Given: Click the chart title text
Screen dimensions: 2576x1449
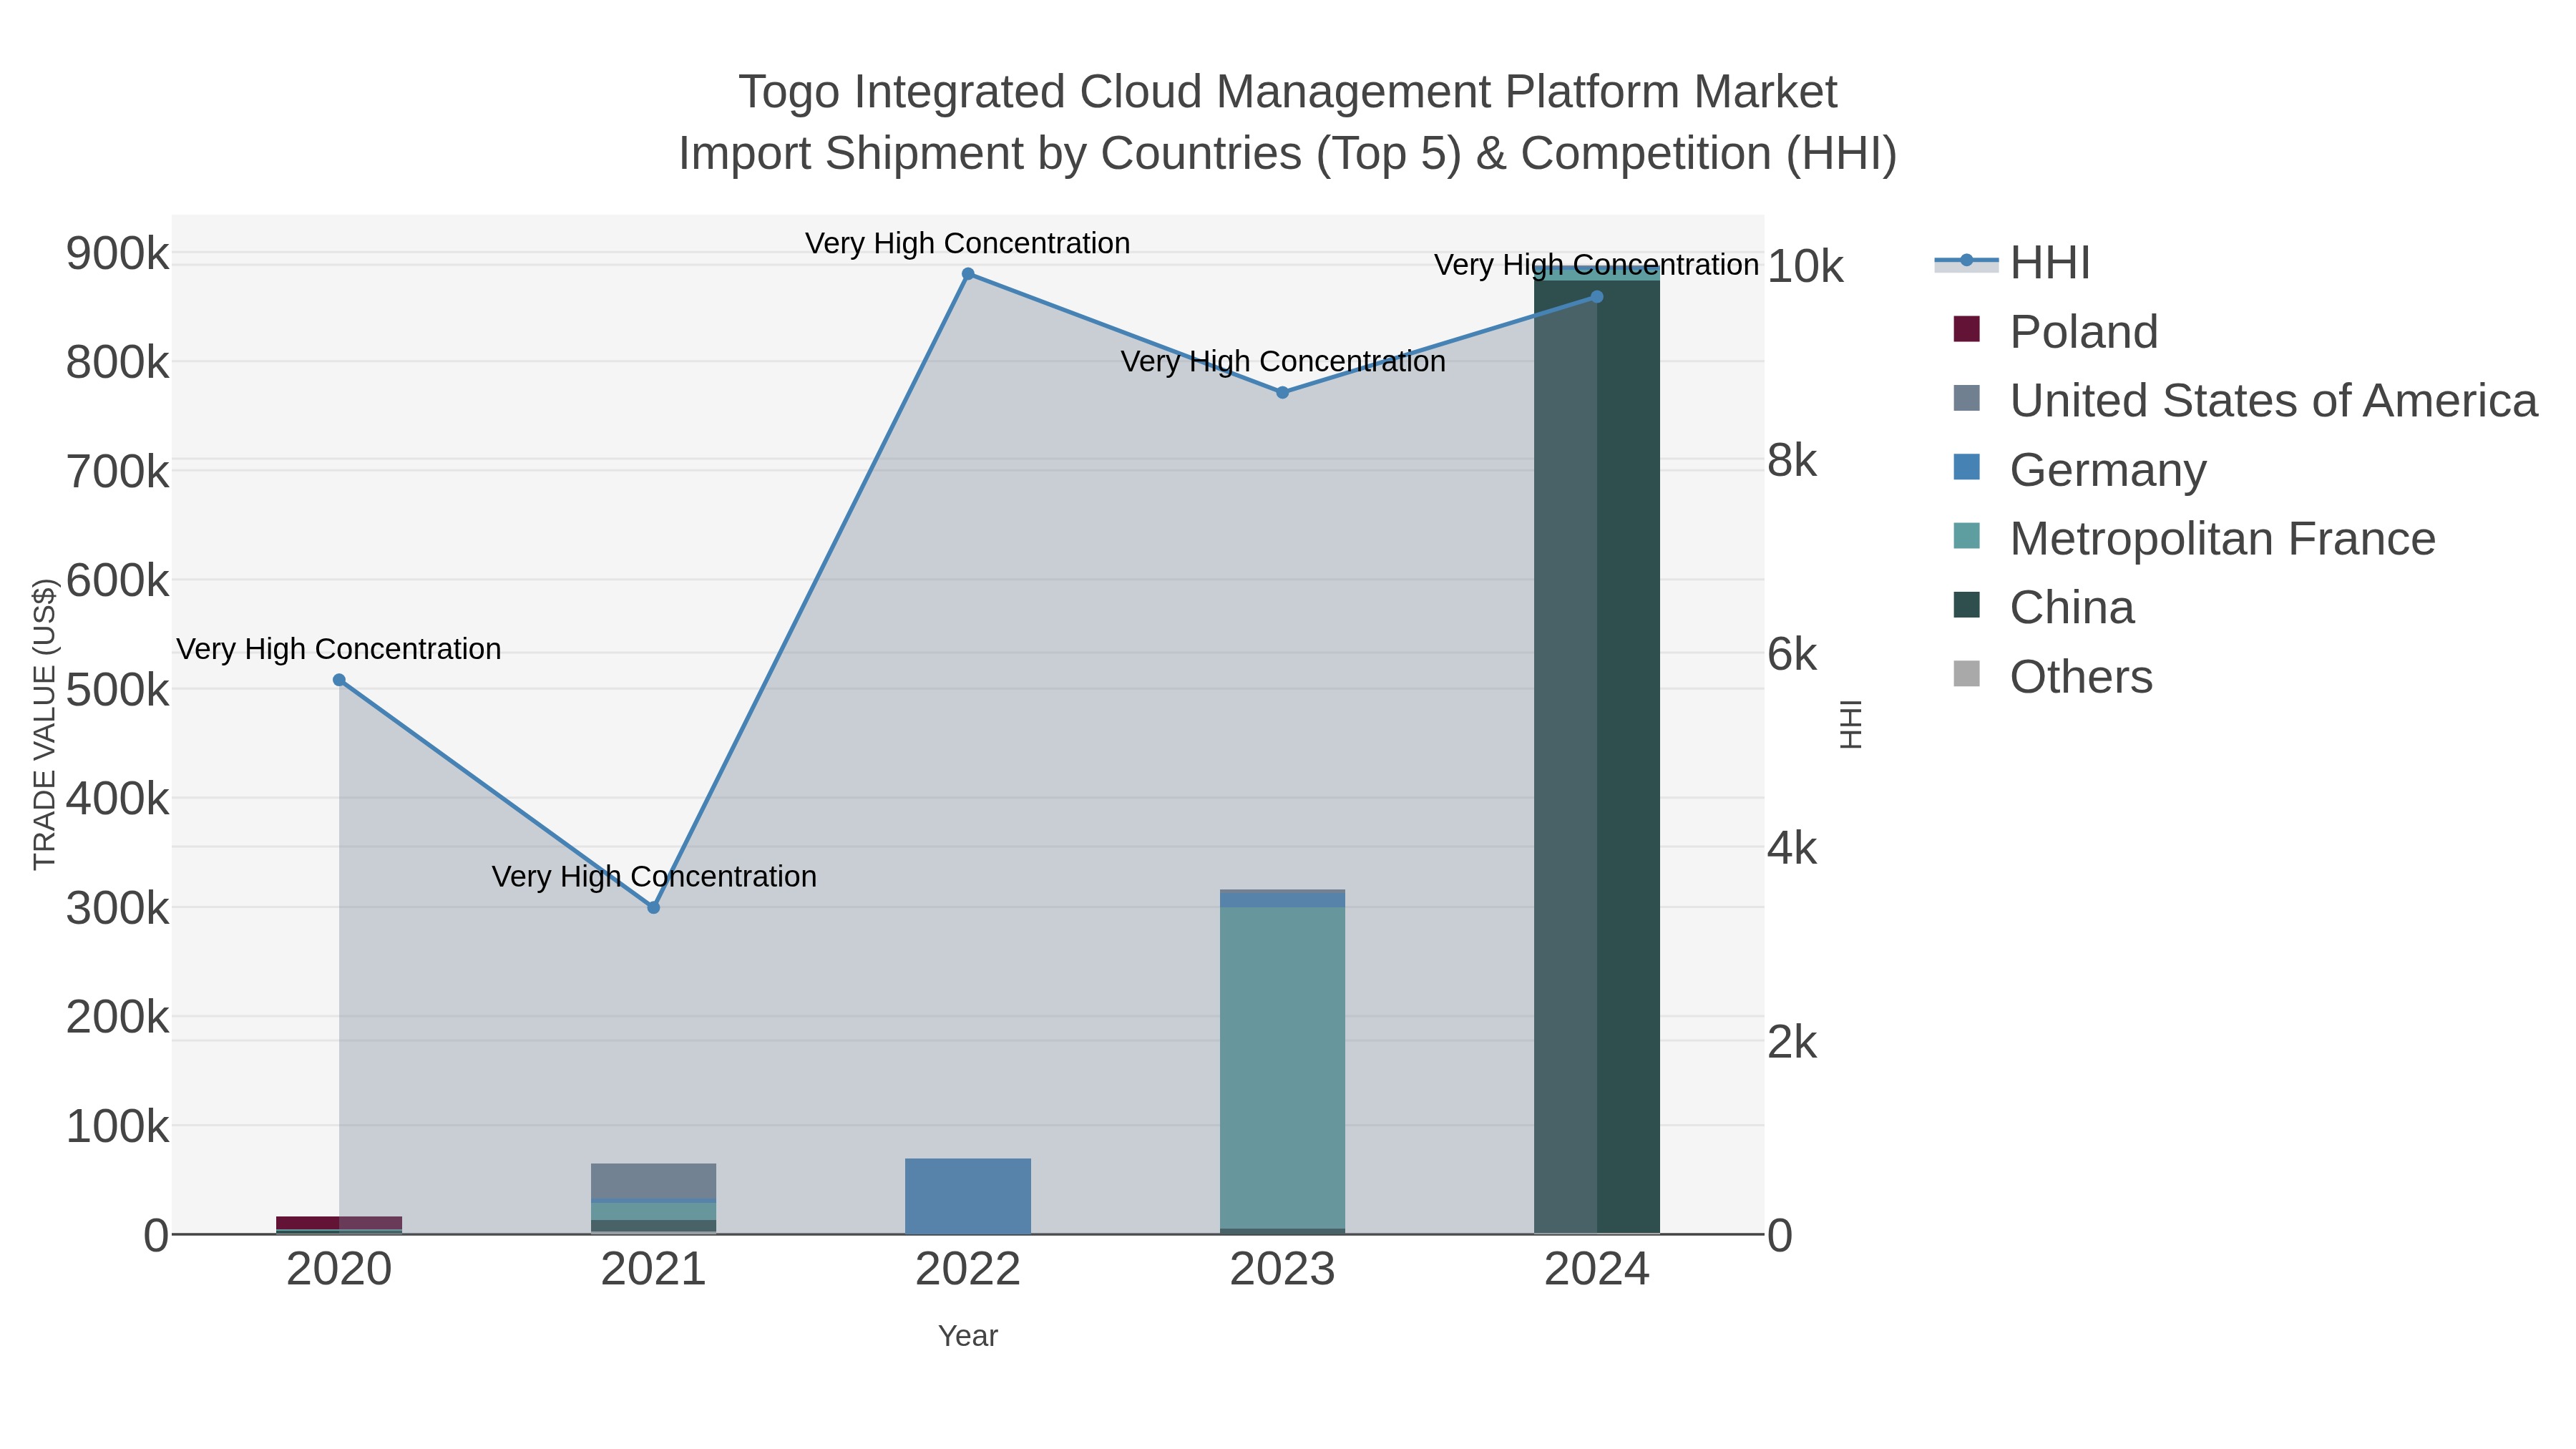Looking at the screenshot, I should click(x=1288, y=123).
